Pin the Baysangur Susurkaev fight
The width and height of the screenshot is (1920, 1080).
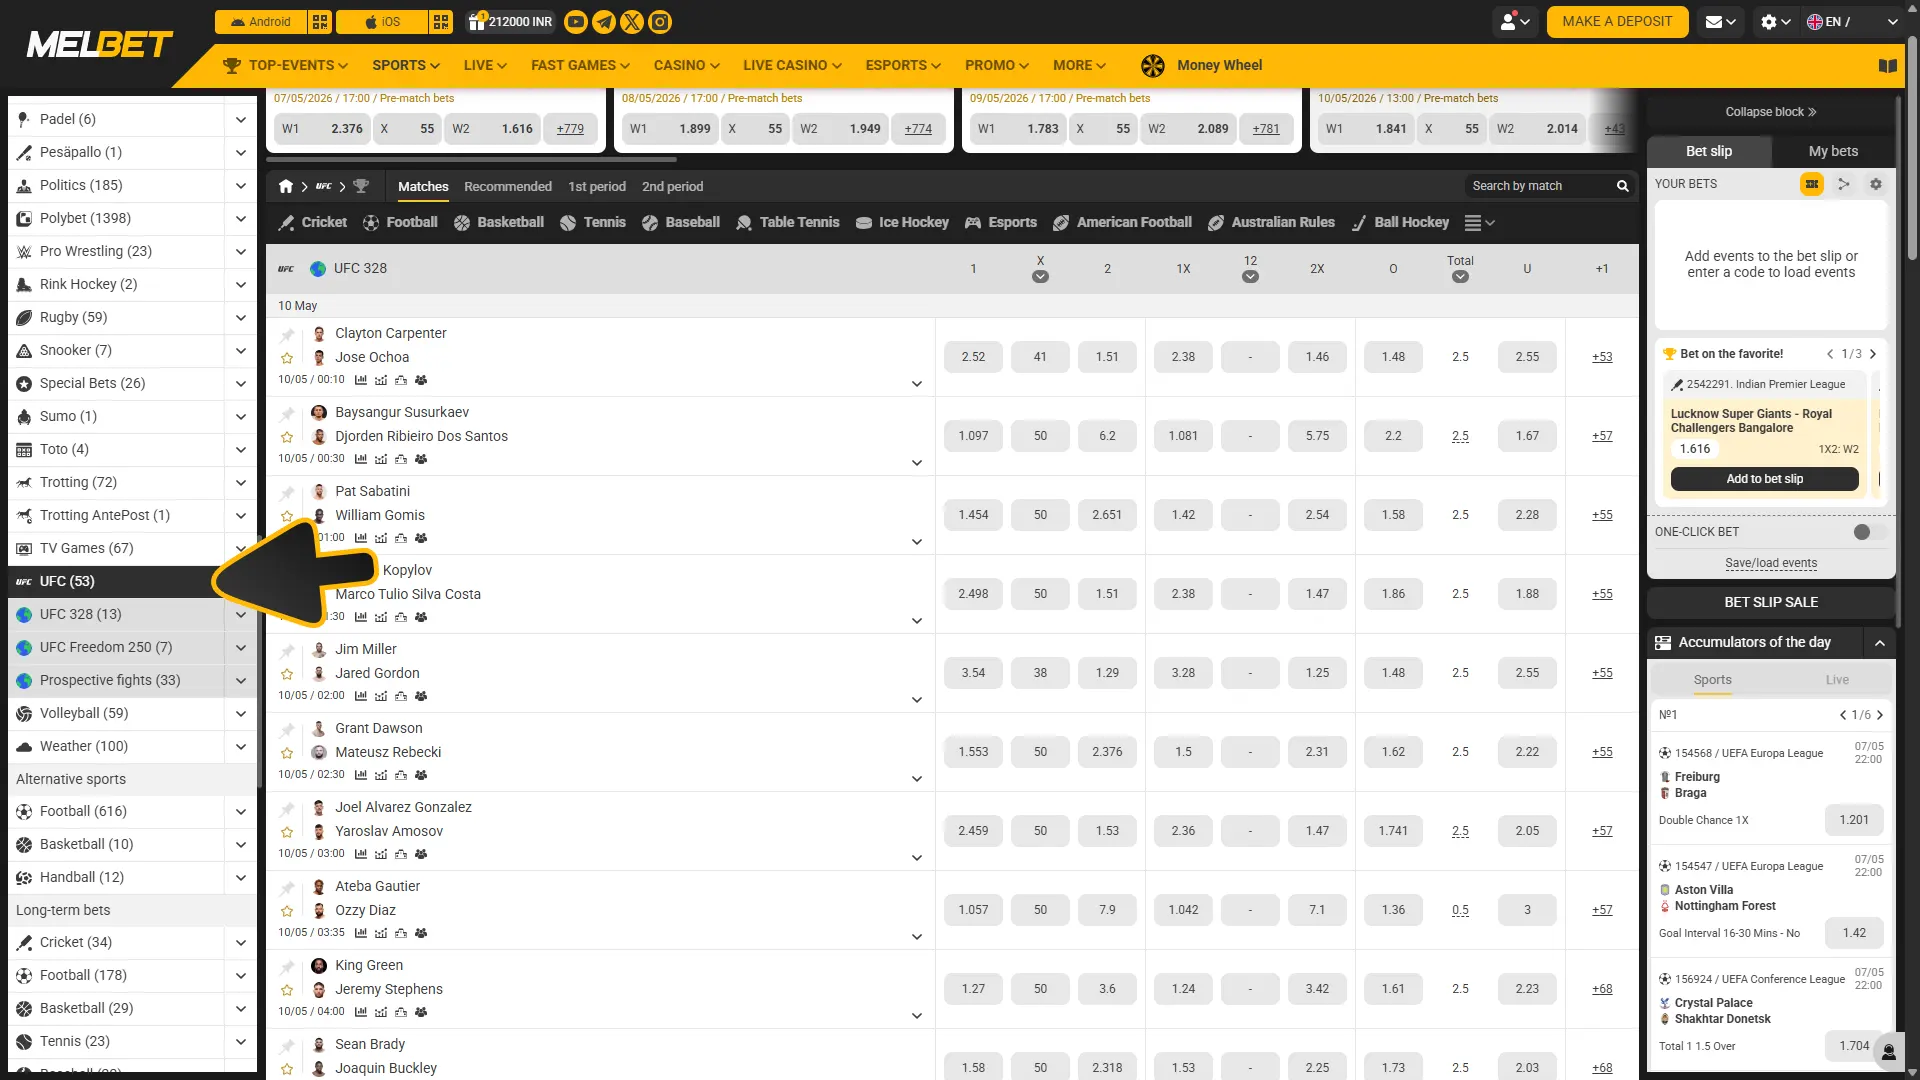287,413
